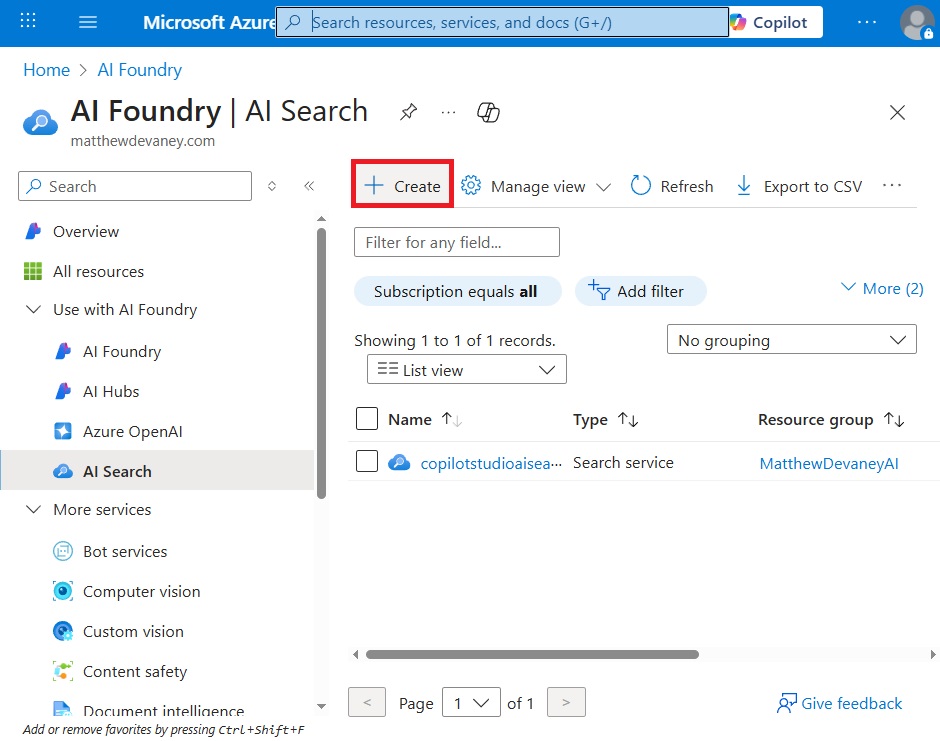This screenshot has width=940, height=741.
Task: Focus the Filter for any field box
Action: click(457, 242)
